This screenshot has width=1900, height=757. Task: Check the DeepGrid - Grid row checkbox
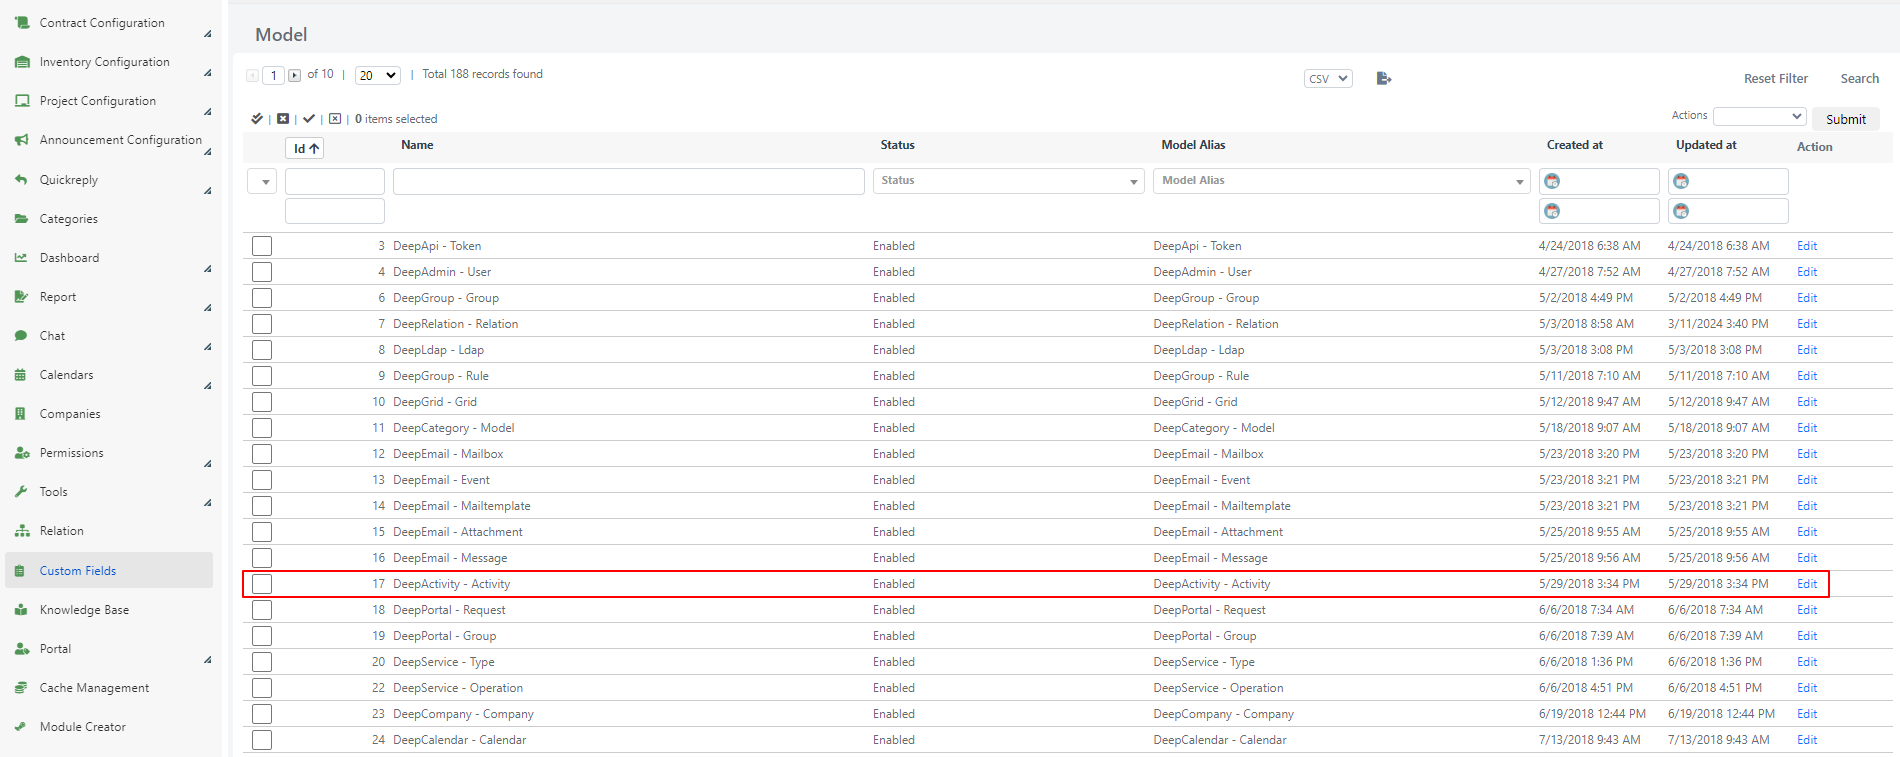[262, 402]
